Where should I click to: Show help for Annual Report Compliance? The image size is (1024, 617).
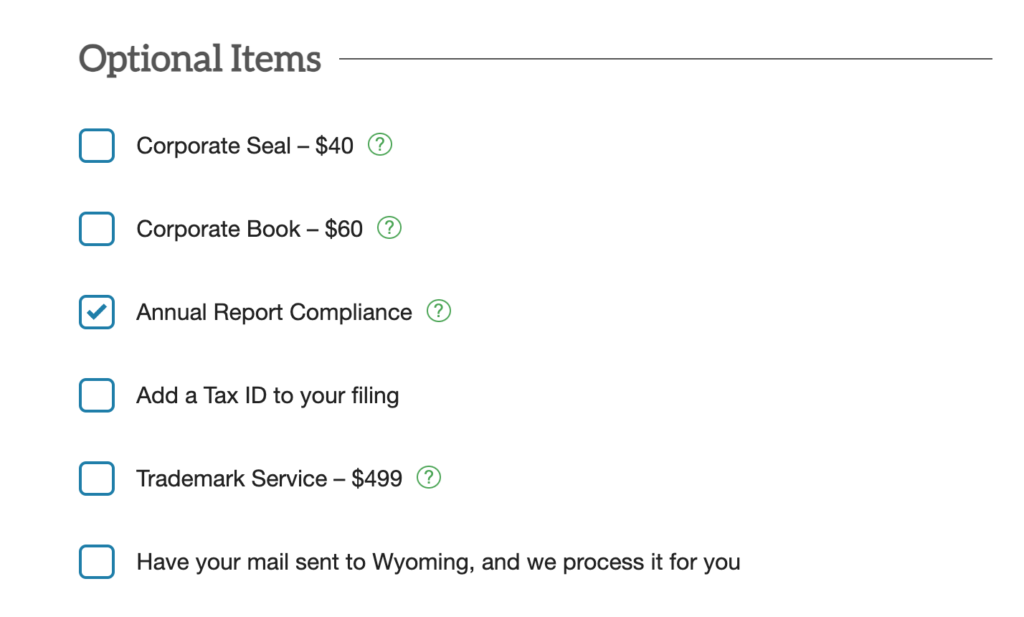point(439,311)
